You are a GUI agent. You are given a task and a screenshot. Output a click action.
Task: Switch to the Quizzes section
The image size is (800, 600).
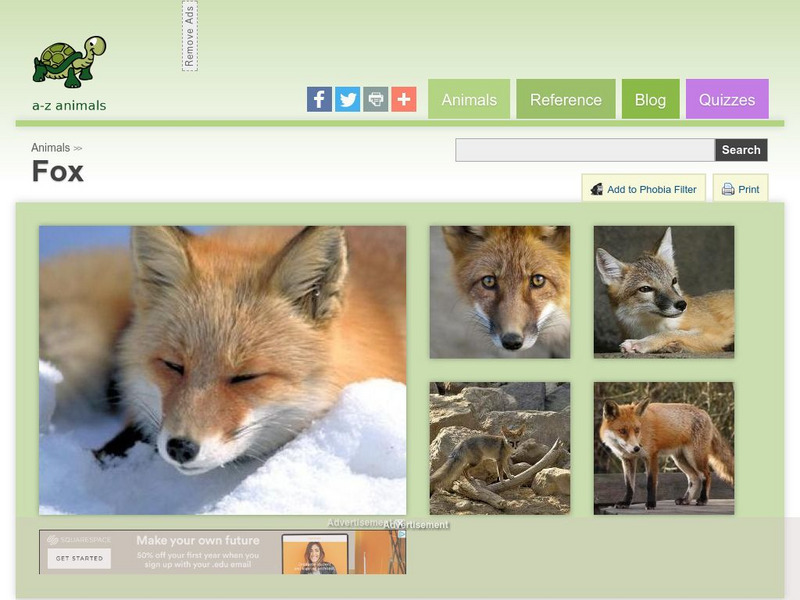(x=729, y=99)
